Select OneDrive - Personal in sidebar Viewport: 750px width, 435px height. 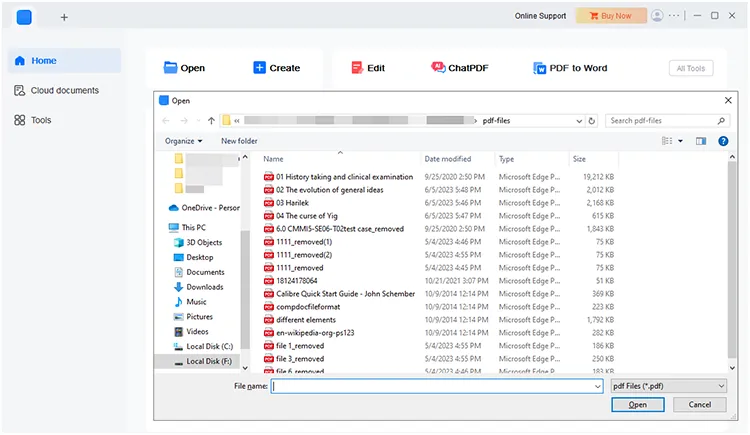click(204, 208)
